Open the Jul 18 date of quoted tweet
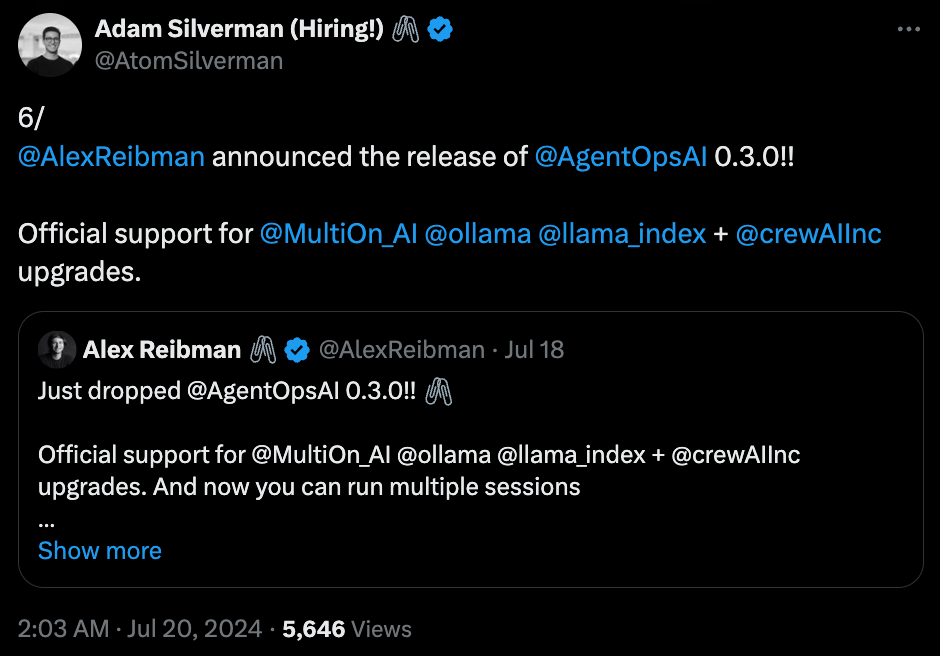Viewport: 940px width, 656px height. pyautogui.click(x=534, y=350)
